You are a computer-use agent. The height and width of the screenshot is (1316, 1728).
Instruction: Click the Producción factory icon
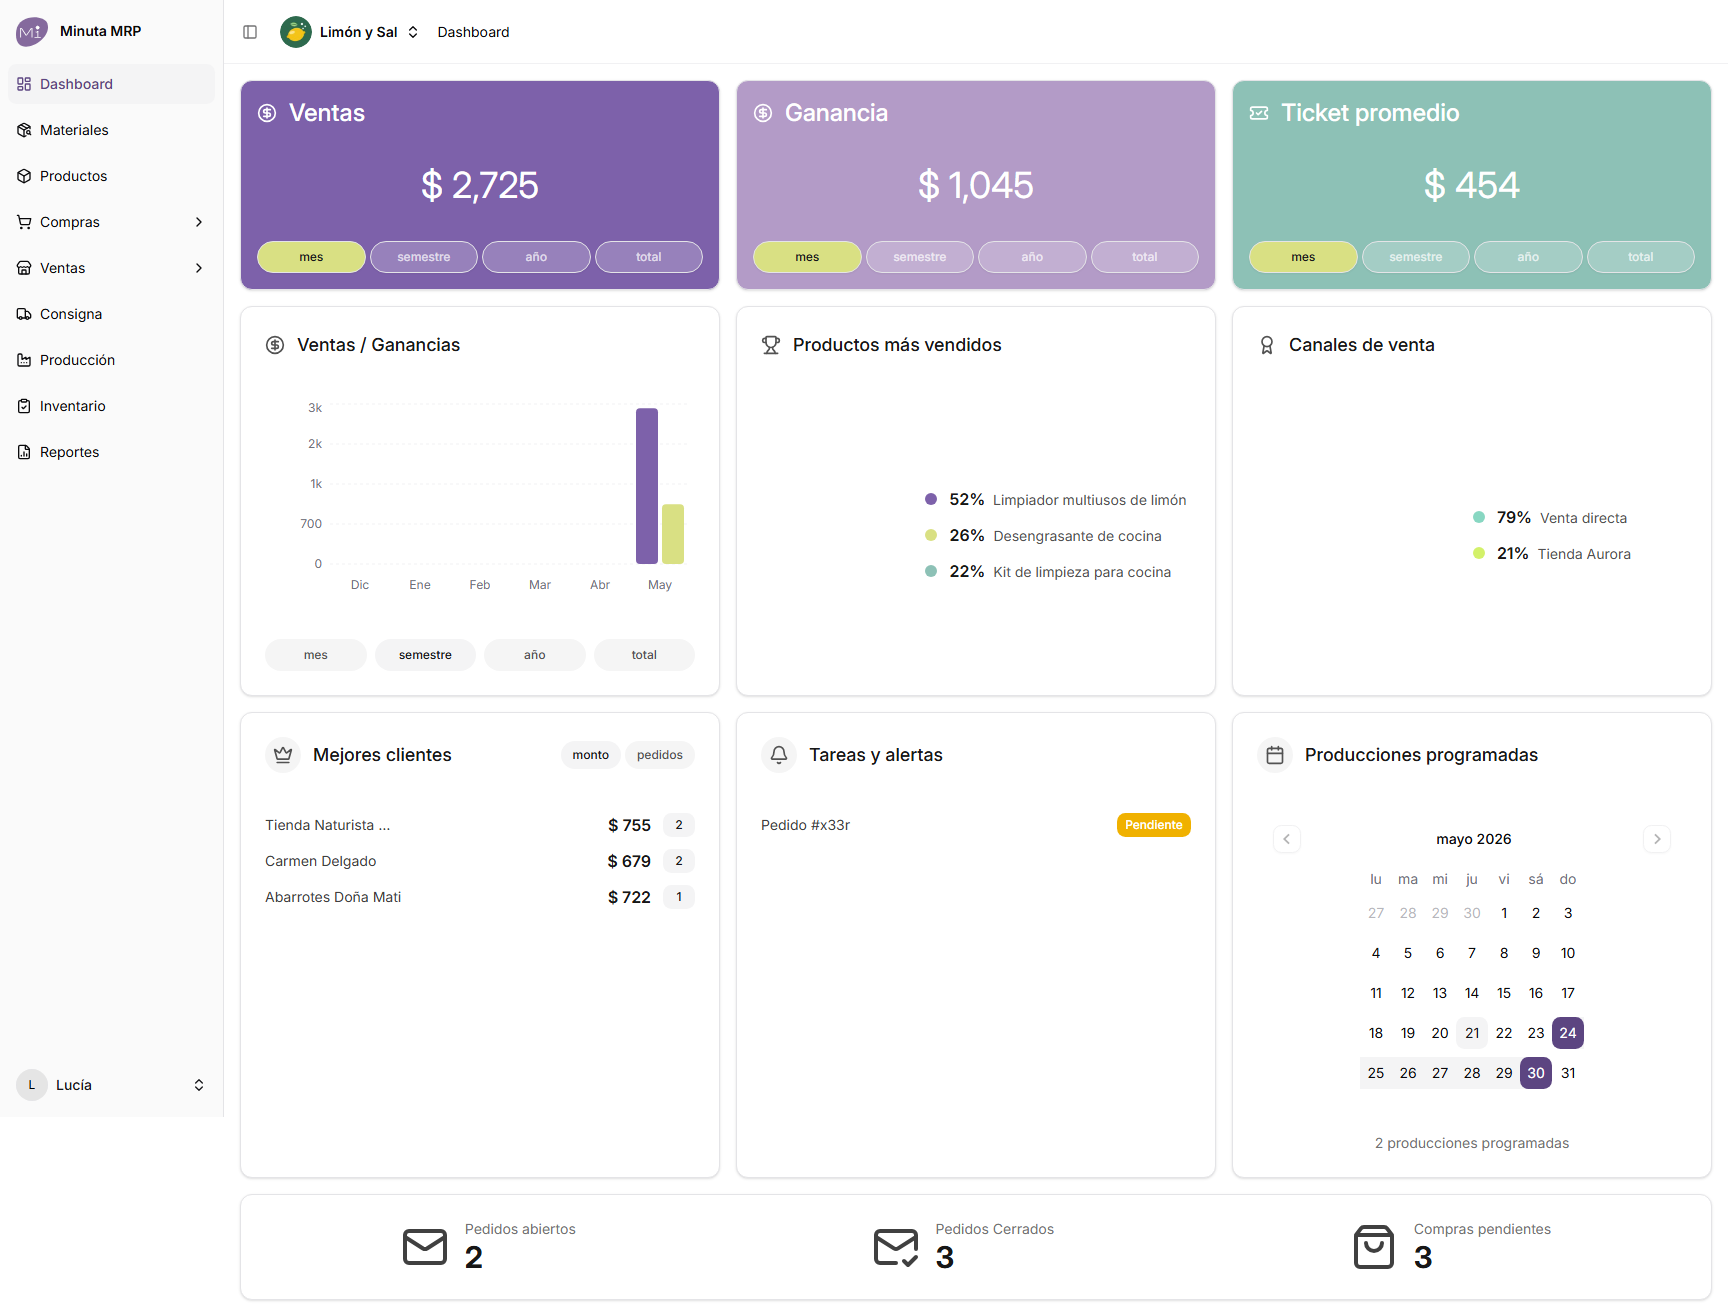[24, 360]
